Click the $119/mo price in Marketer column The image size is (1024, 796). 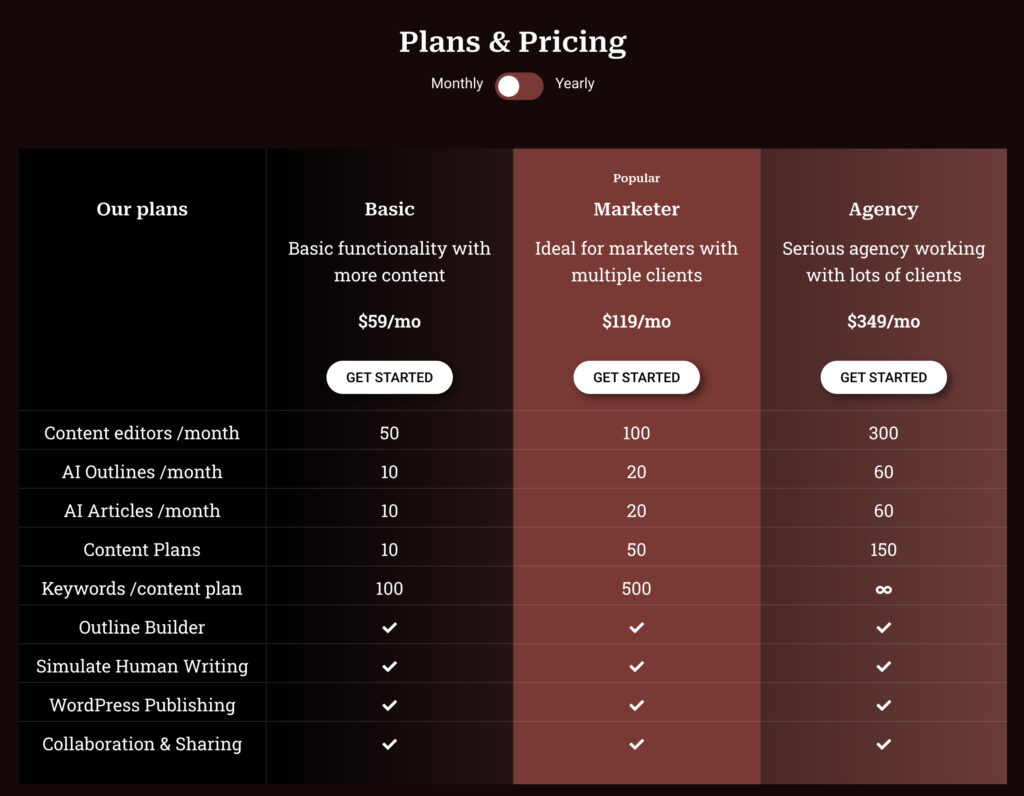pos(636,321)
